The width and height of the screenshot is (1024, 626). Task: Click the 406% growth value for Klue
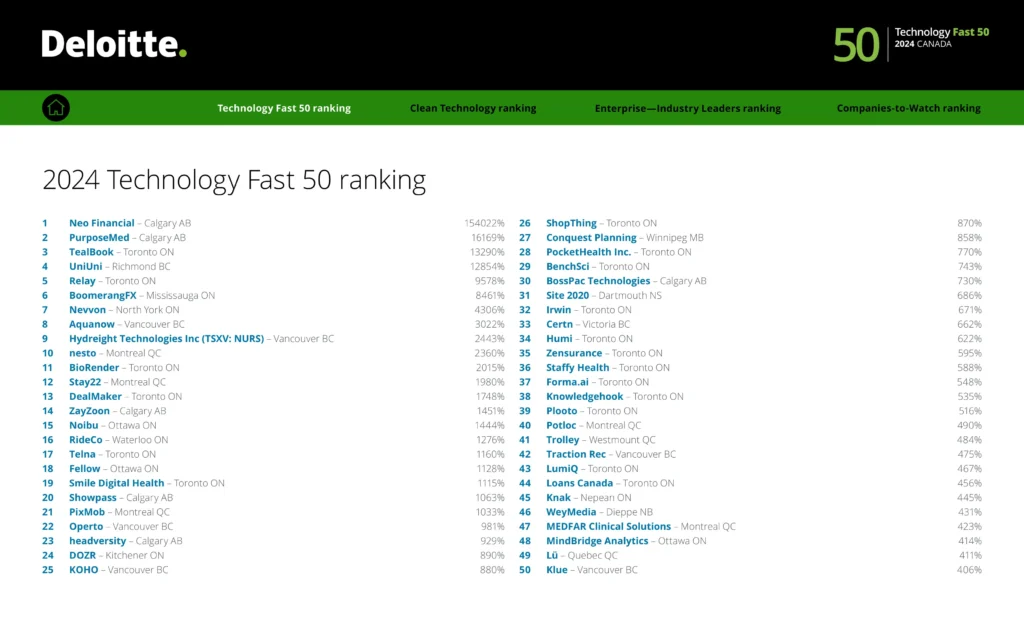[969, 569]
